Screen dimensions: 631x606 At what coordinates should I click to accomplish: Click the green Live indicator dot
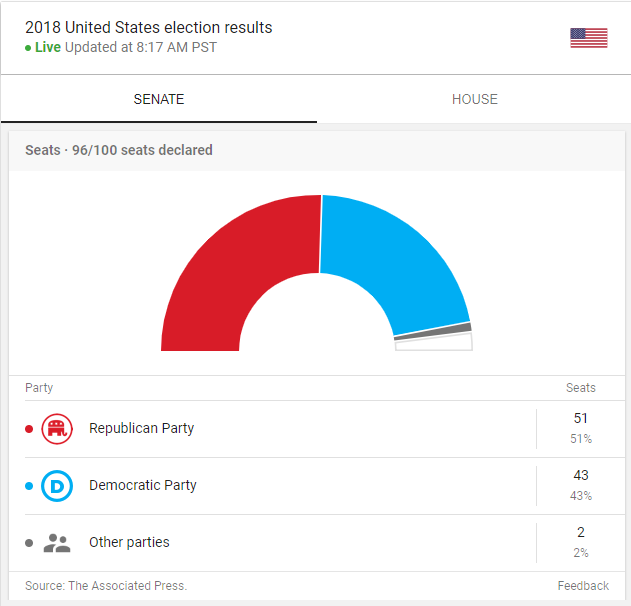28,48
